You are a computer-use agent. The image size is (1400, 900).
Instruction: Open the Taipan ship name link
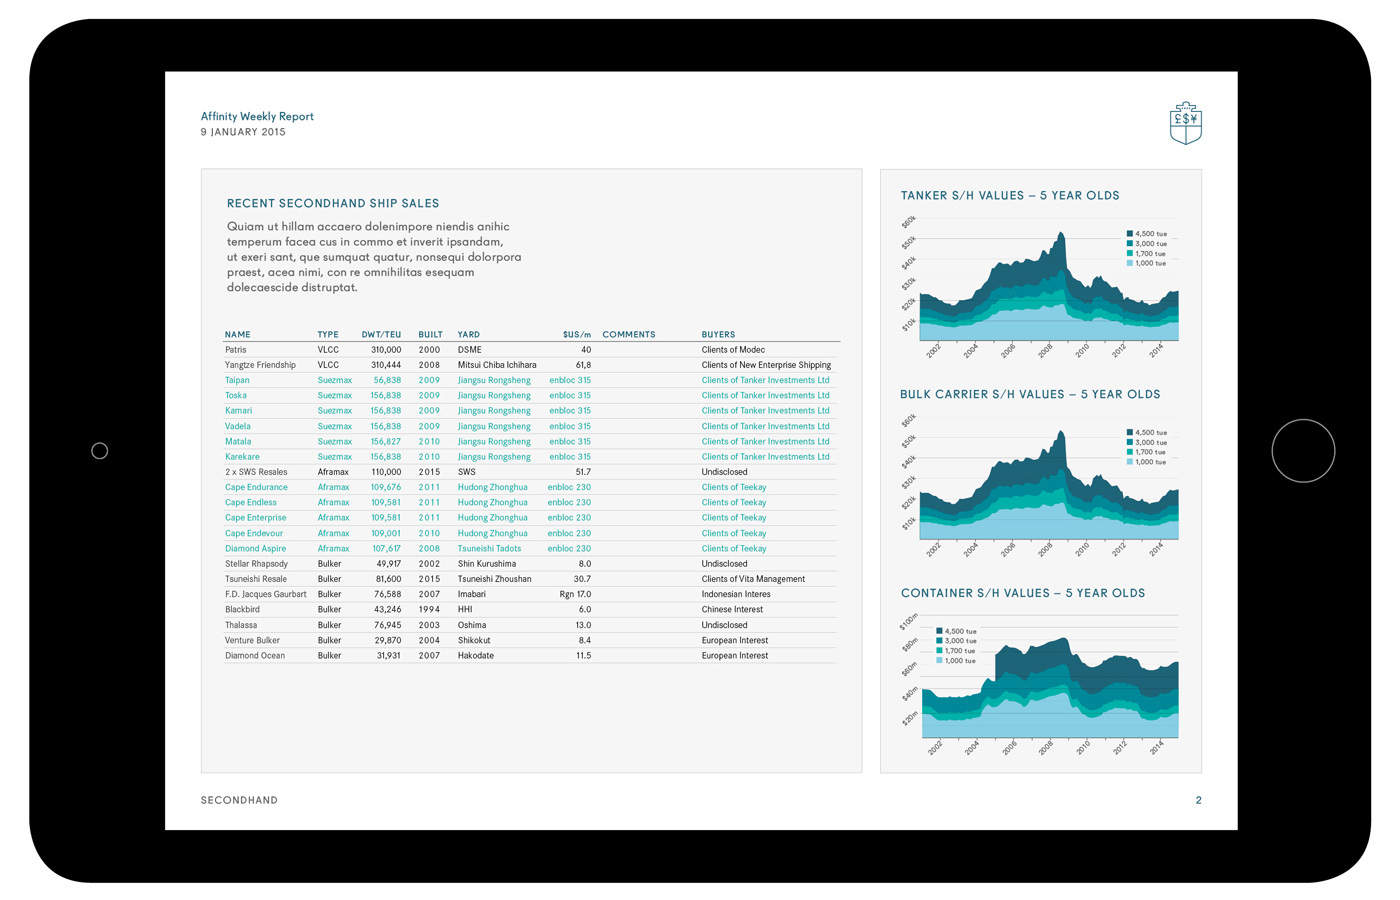point(237,380)
